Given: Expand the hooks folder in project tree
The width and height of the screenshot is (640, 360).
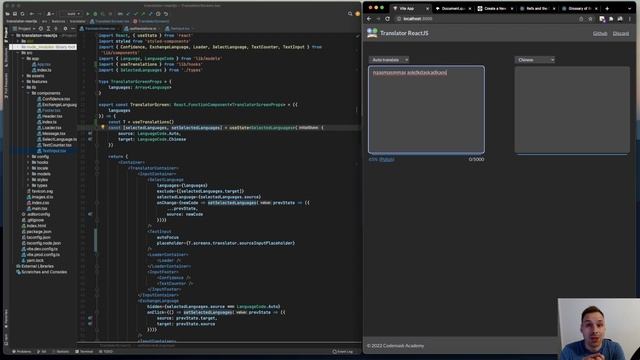Looking at the screenshot, I should tap(29, 162).
